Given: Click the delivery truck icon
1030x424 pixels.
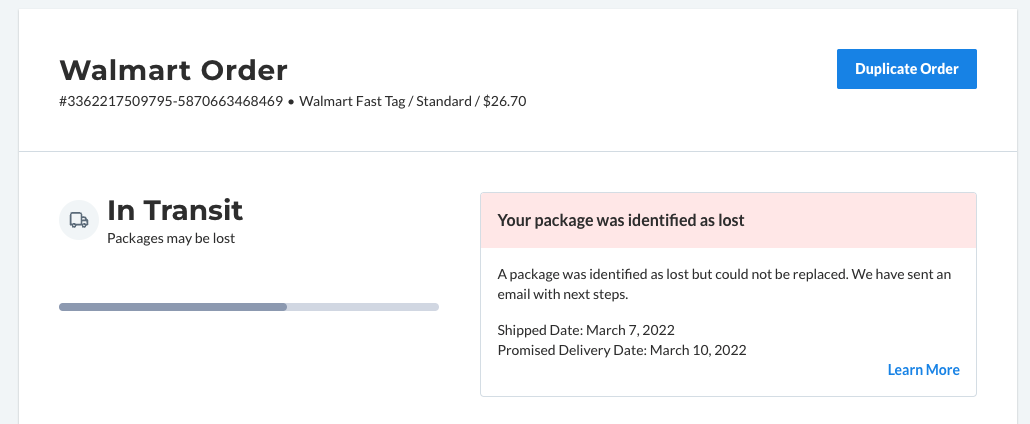Looking at the screenshot, I should pos(79,220).
